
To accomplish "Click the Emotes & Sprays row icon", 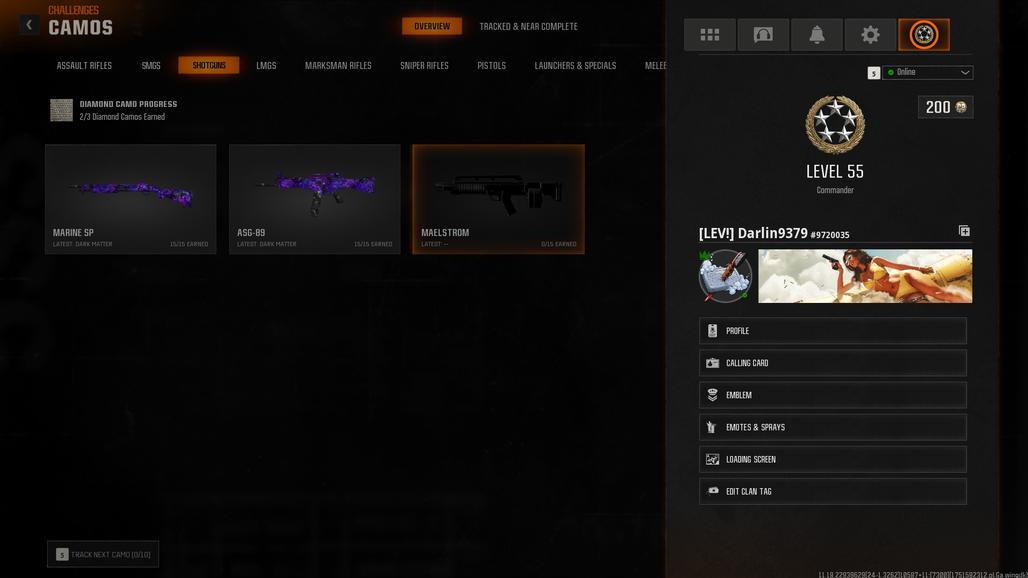I will (711, 427).
